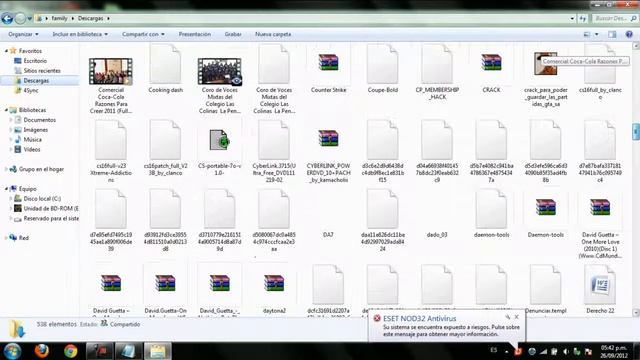
Task: Open Unidad de BD-ROM drive
Action: point(51,208)
